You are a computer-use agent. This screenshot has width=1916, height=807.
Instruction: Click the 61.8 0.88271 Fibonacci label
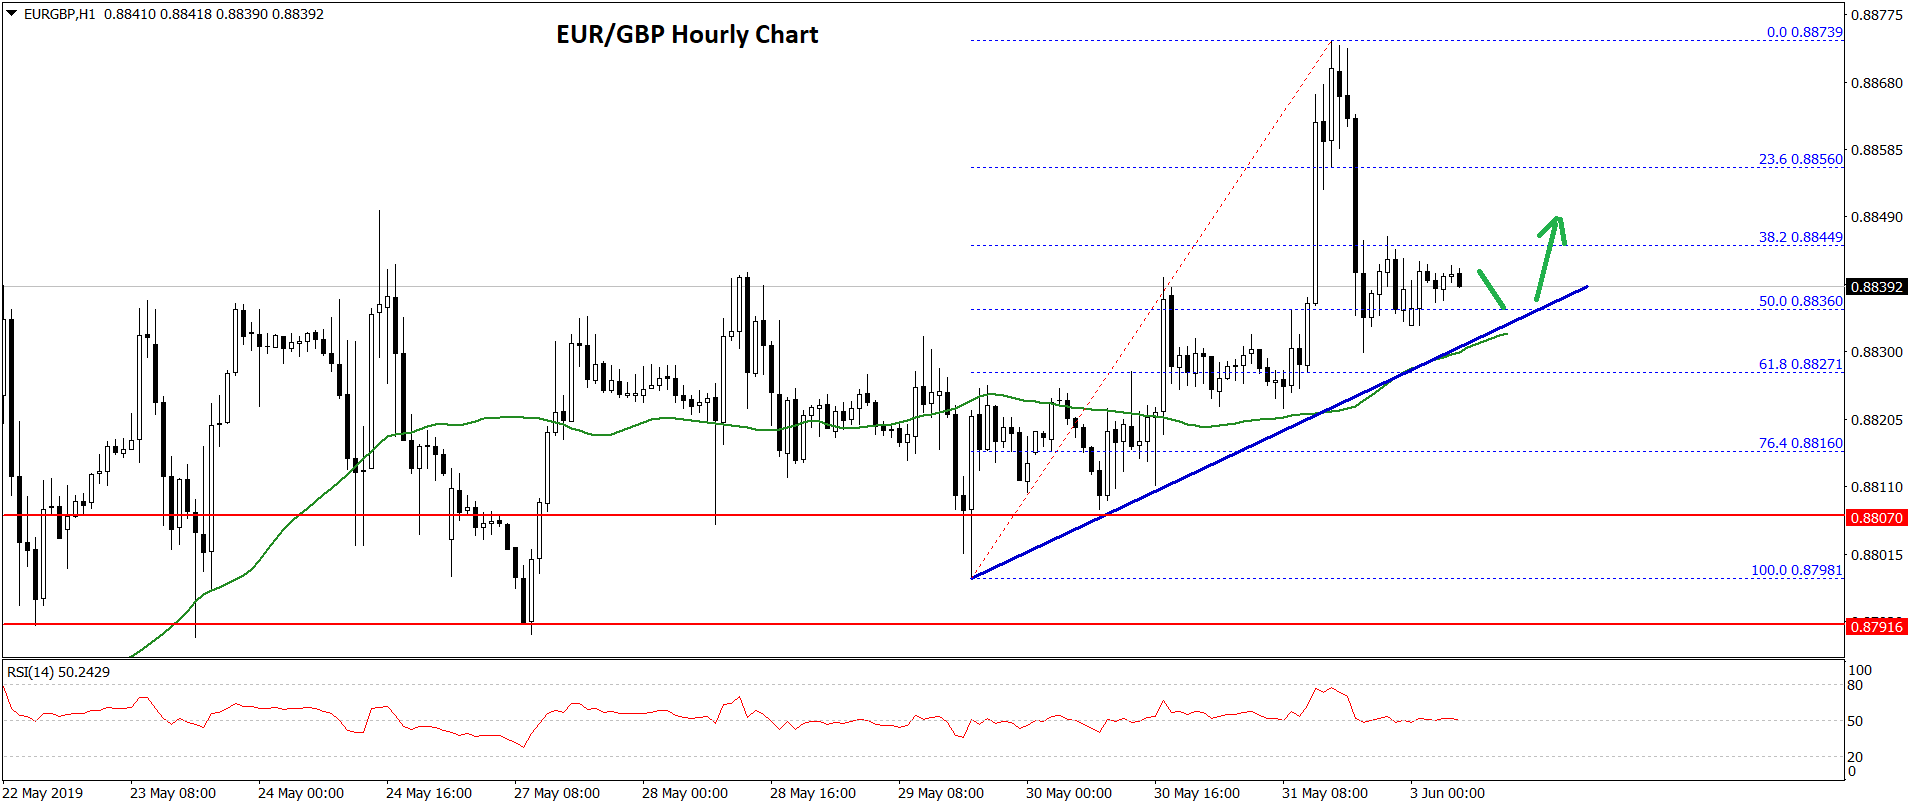(1800, 364)
